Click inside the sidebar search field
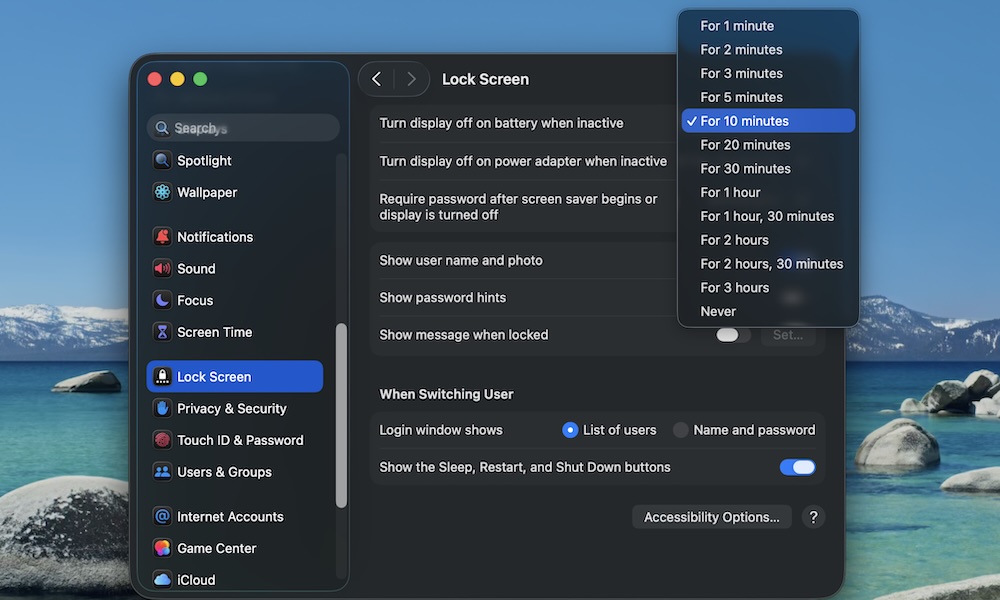 (242, 128)
